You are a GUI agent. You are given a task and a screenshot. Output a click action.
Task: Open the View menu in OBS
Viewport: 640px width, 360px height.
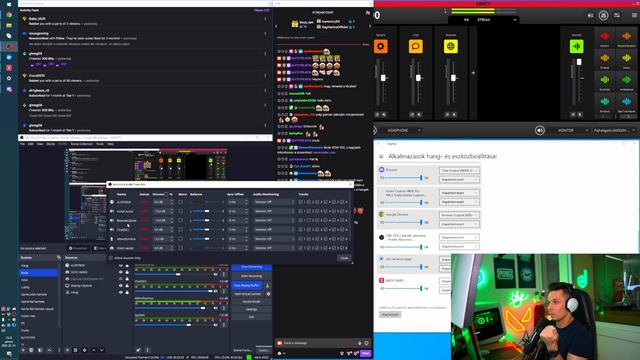[40, 144]
